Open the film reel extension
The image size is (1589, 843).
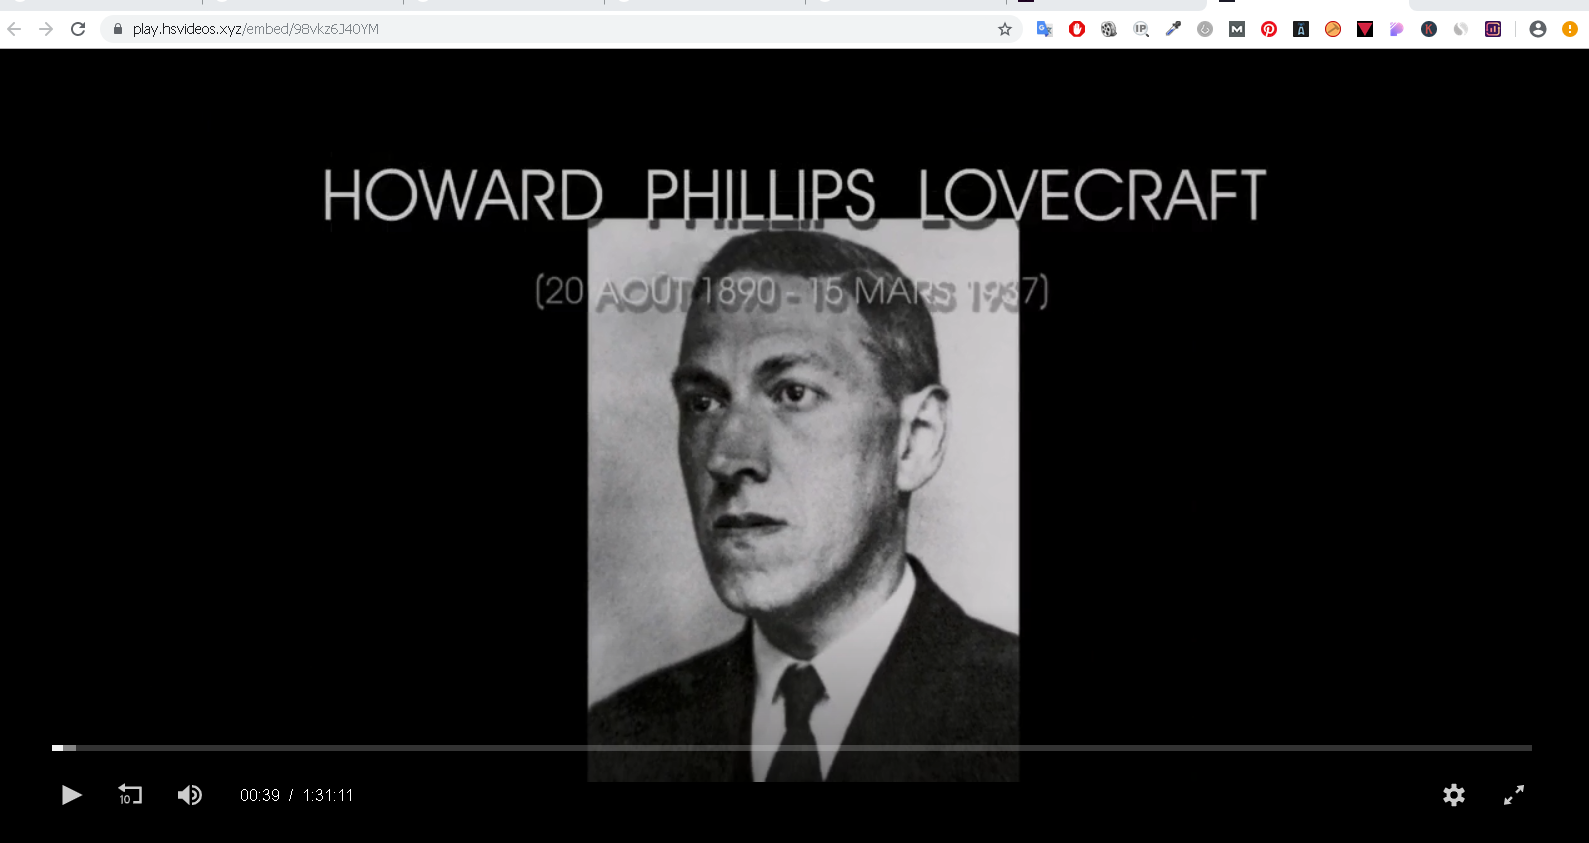pos(1109,29)
